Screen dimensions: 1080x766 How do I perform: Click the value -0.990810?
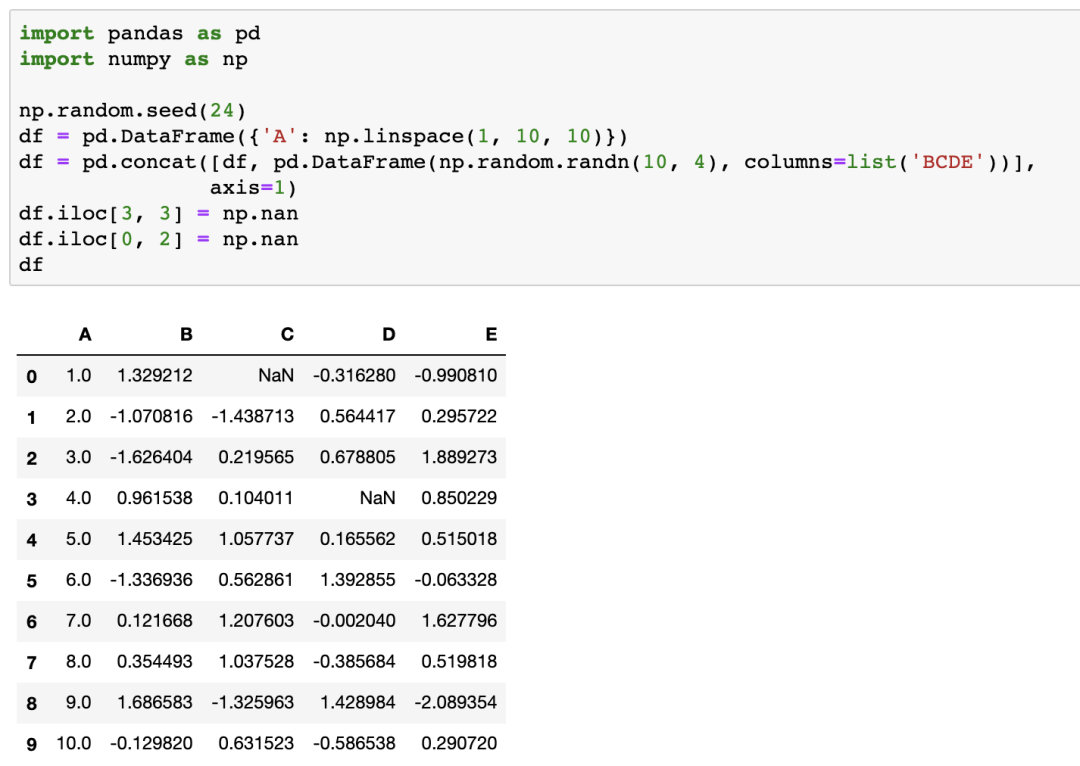pyautogui.click(x=455, y=375)
